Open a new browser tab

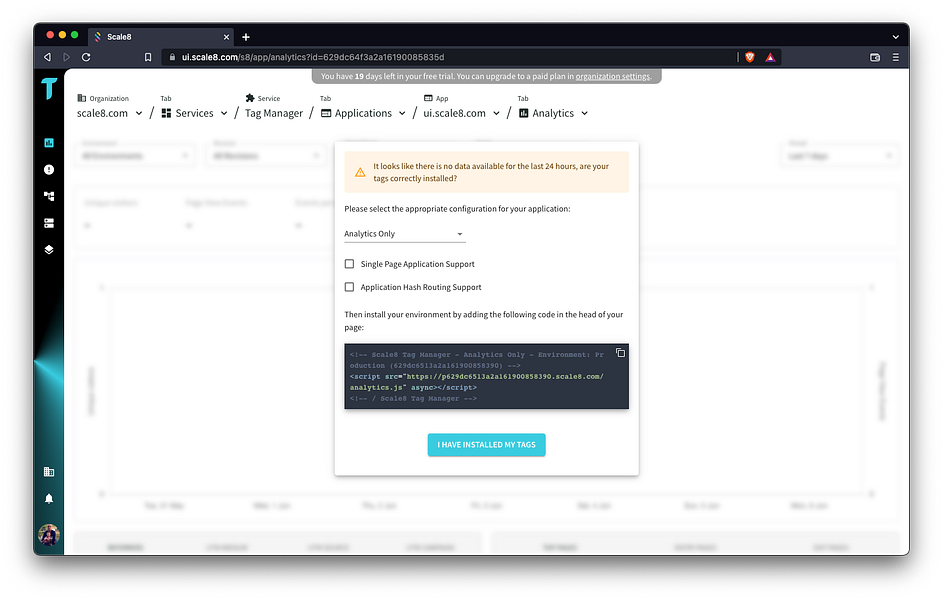pos(245,37)
